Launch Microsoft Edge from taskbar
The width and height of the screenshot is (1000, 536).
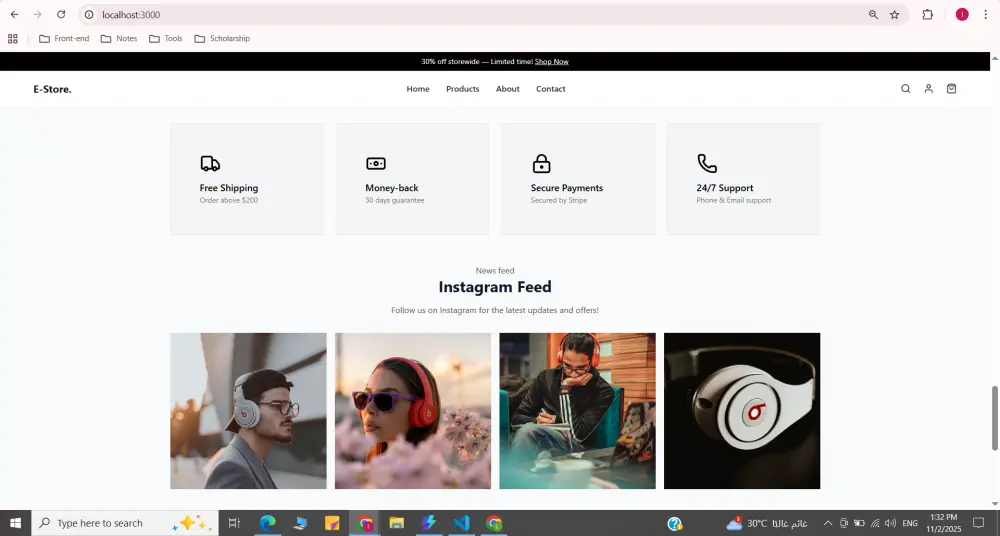(x=267, y=523)
